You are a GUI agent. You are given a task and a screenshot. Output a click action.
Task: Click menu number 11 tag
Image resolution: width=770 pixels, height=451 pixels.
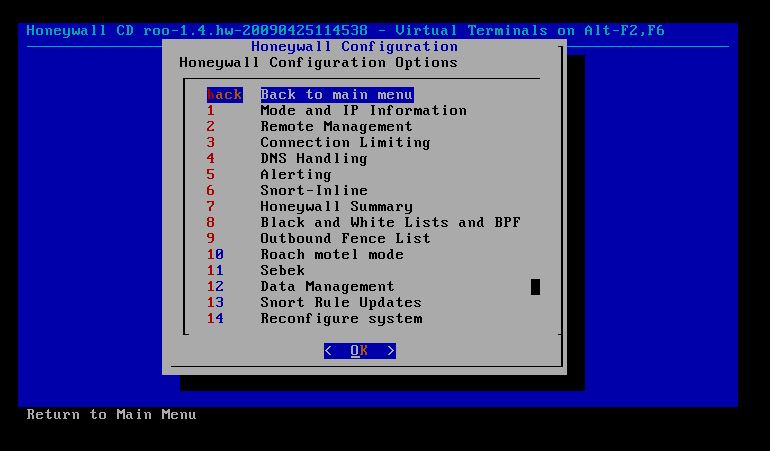tap(215, 270)
